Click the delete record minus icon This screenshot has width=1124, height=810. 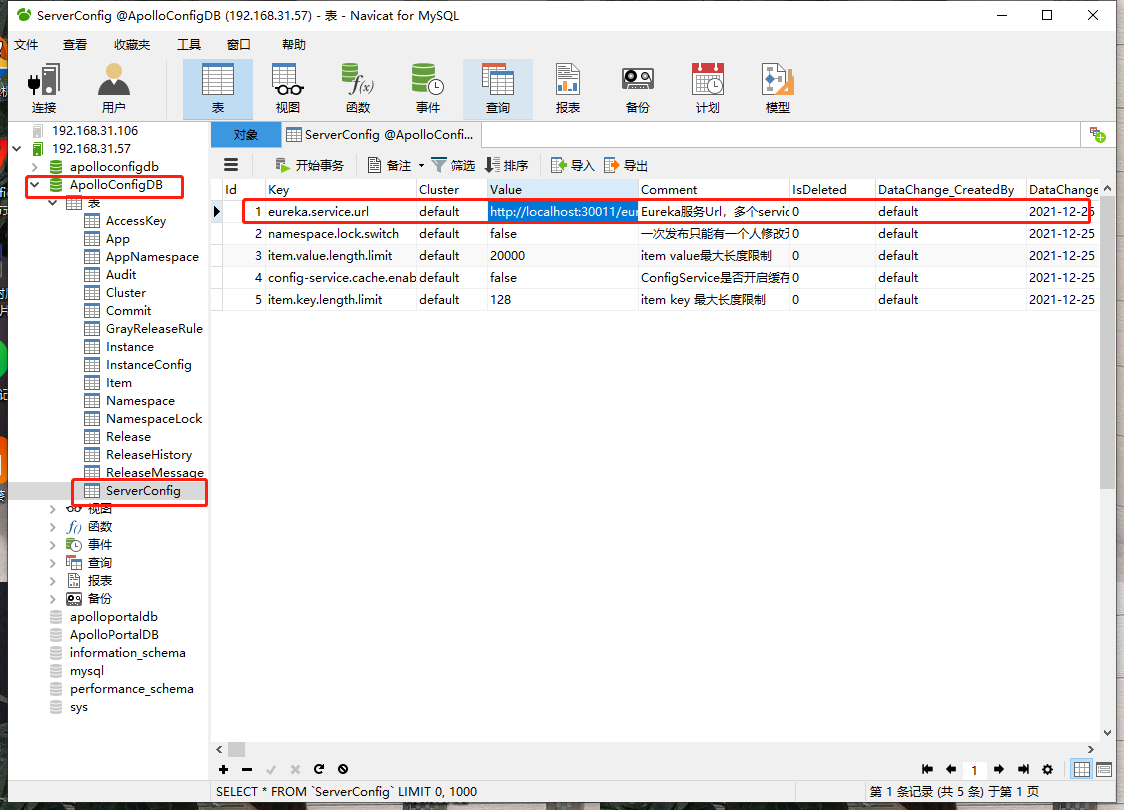pyautogui.click(x=247, y=769)
